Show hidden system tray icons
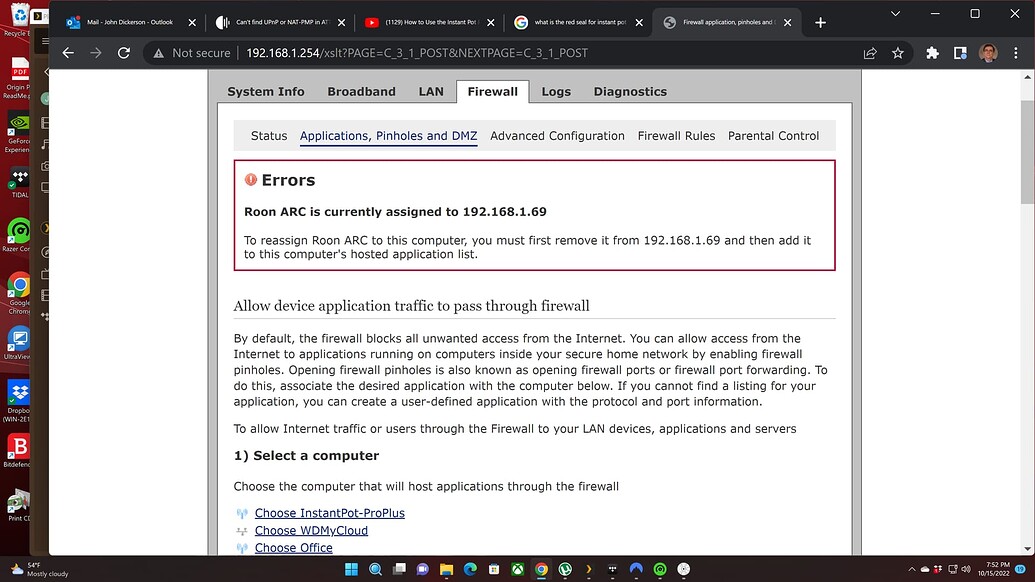The image size is (1035, 582). (x=912, y=569)
